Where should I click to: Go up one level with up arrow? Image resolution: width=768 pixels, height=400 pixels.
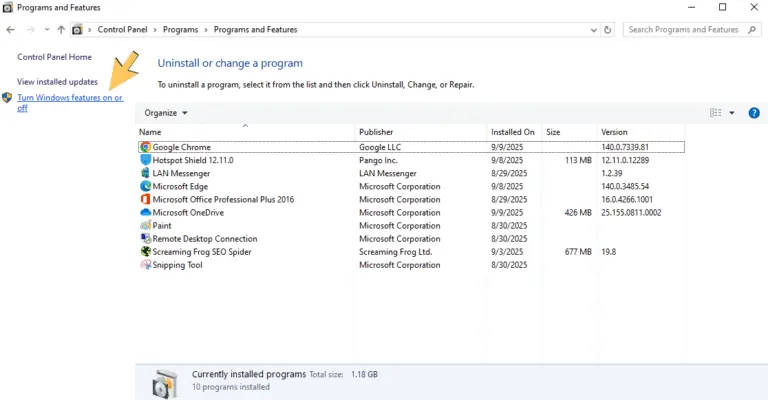(x=61, y=30)
